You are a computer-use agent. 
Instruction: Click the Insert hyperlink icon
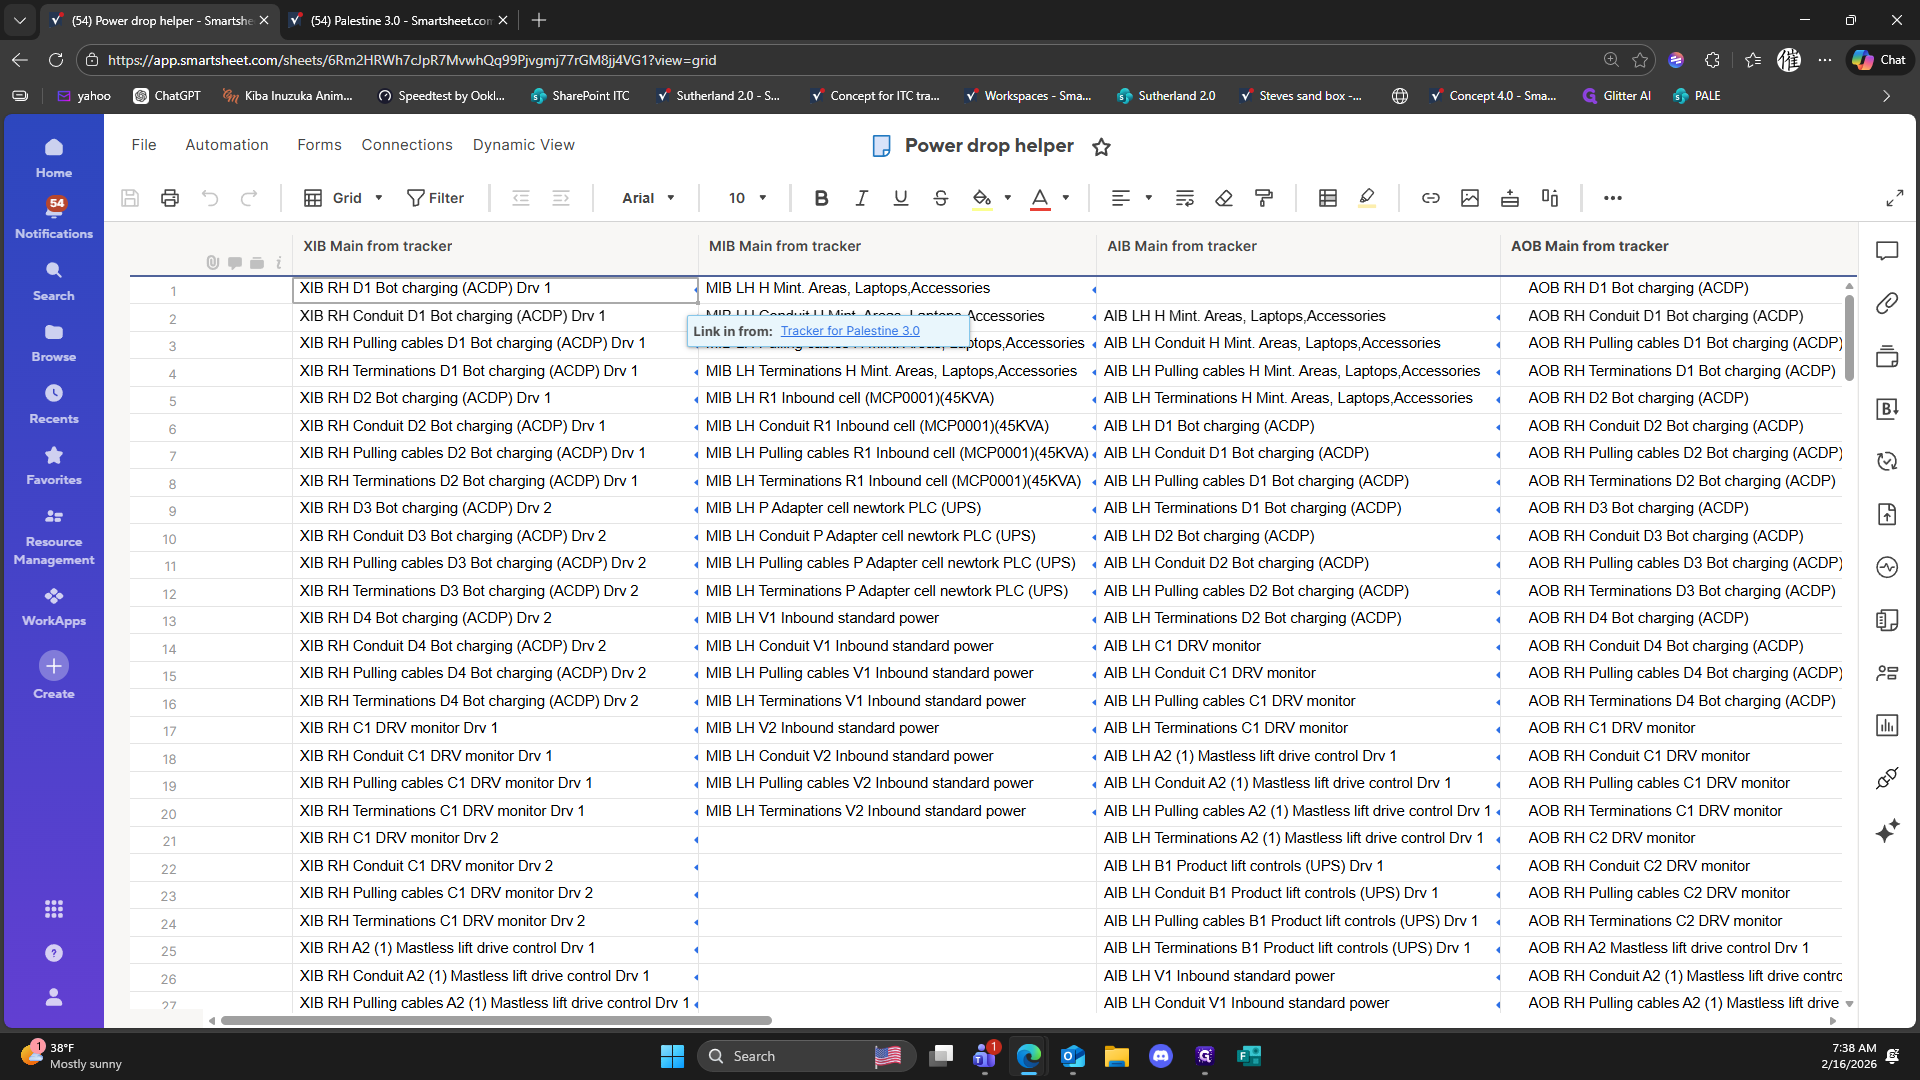tap(1431, 198)
